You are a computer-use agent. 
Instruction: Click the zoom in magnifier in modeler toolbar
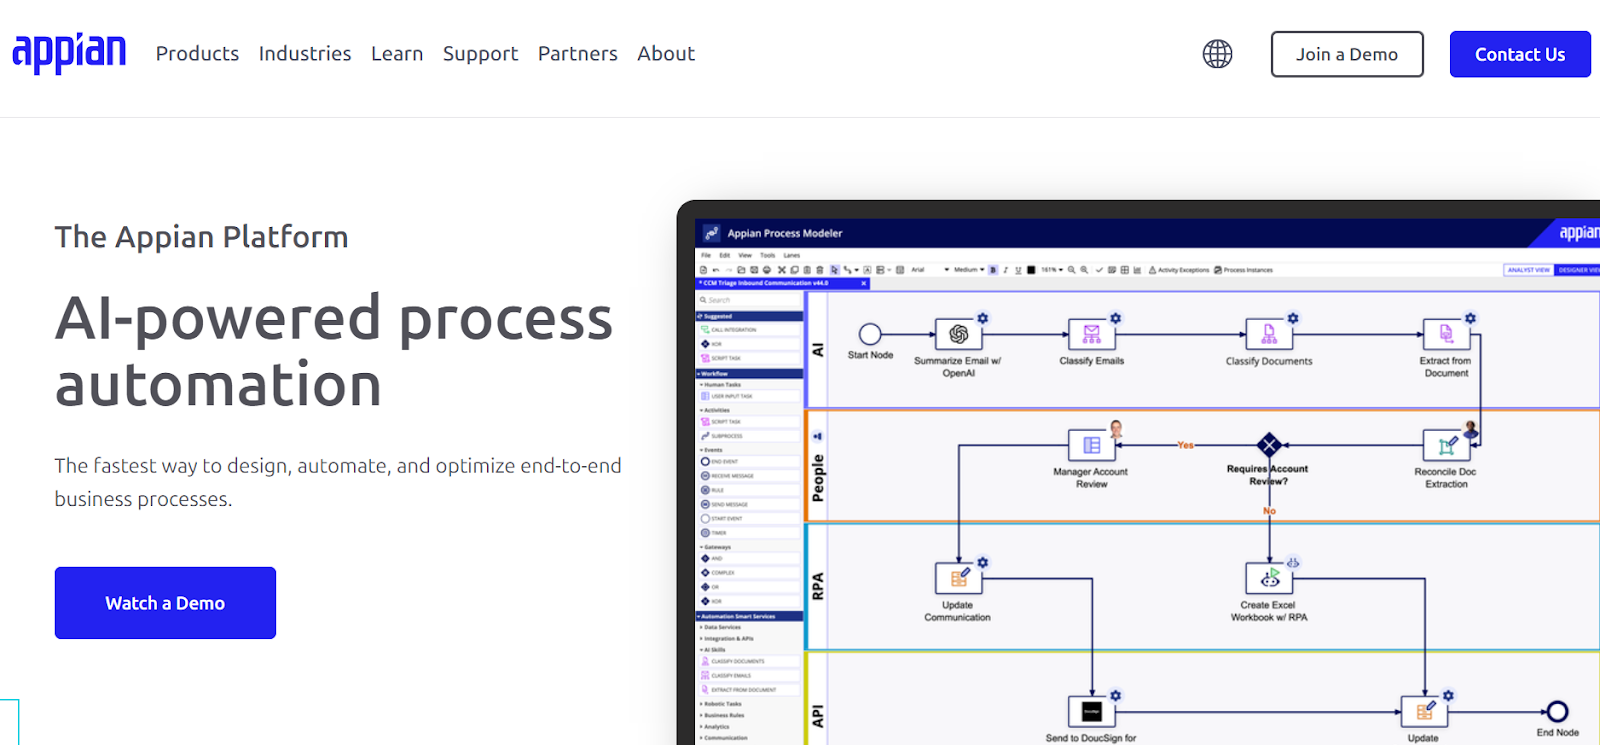click(1084, 270)
